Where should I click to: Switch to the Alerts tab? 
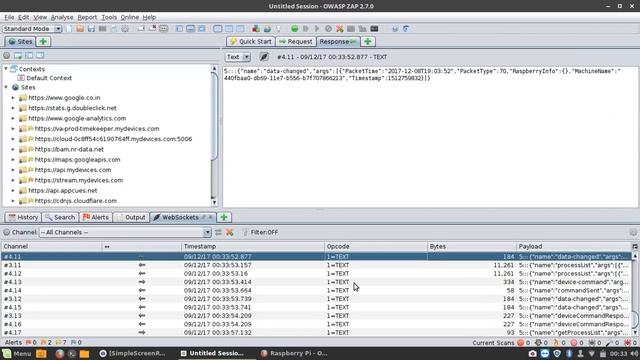coord(96,217)
